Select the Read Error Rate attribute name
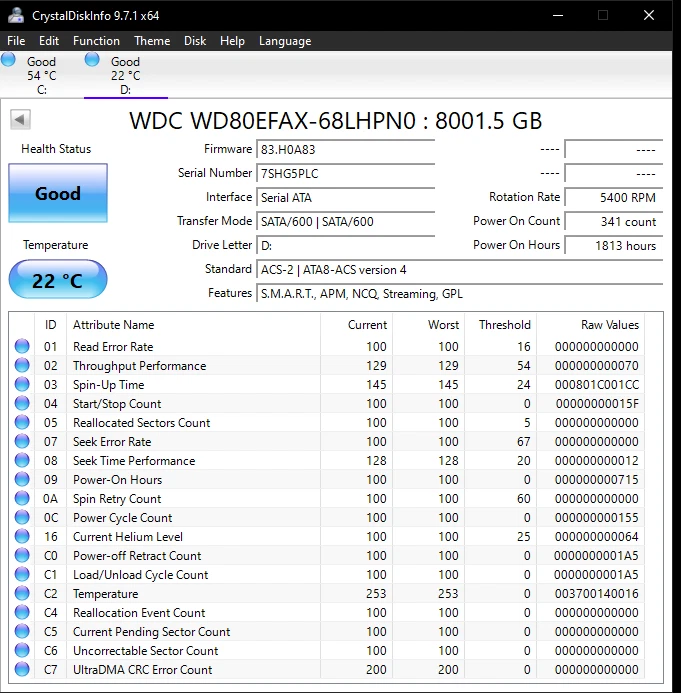681x693 pixels. click(113, 346)
